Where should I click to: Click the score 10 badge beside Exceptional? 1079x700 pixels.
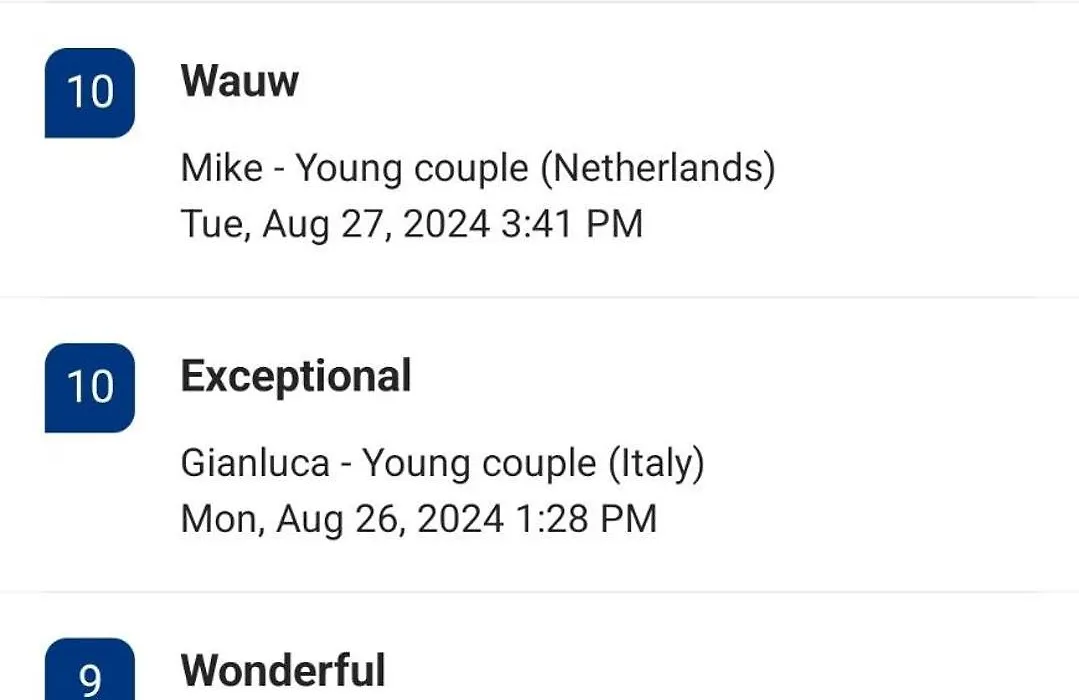[89, 388]
